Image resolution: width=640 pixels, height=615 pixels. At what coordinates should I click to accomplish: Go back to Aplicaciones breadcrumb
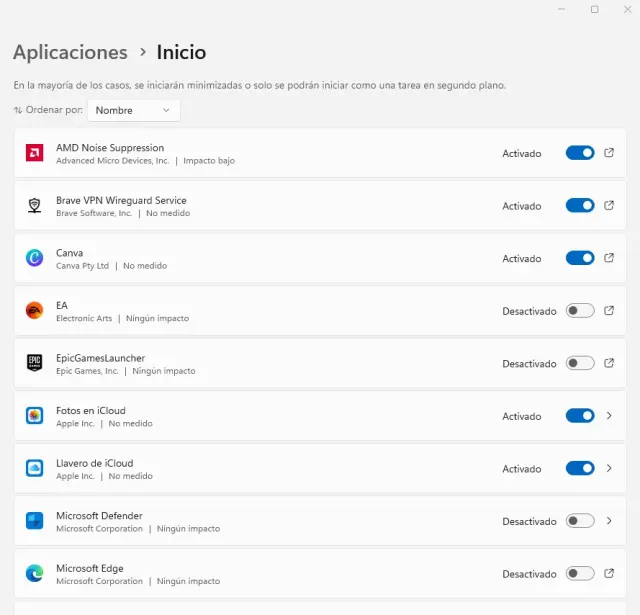pyautogui.click(x=70, y=52)
